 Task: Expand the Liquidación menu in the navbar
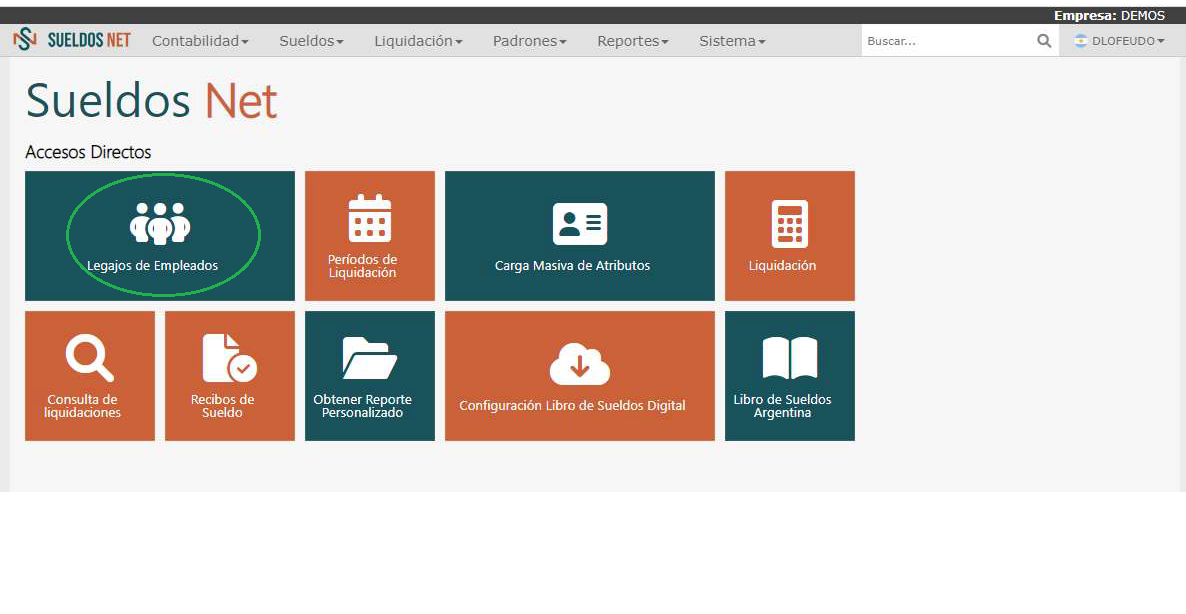coord(418,41)
